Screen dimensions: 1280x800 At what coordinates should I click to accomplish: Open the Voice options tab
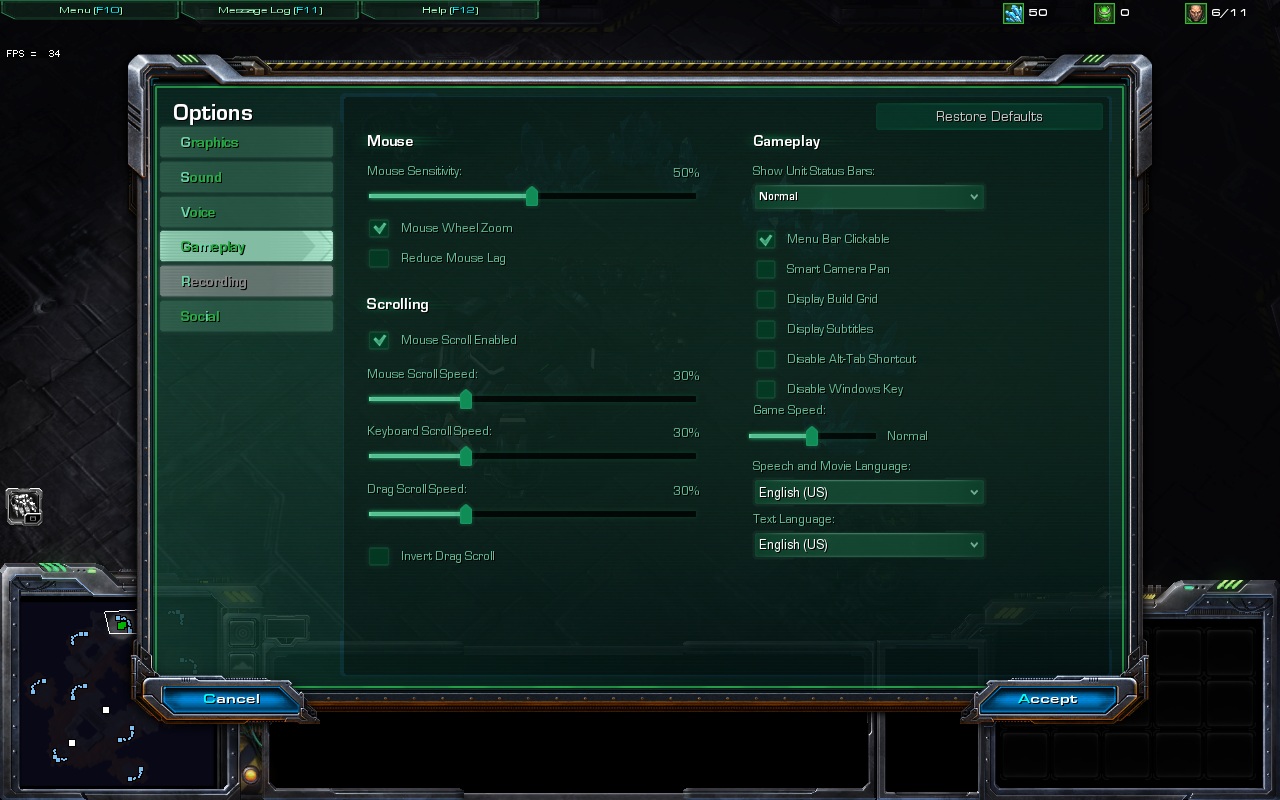(x=246, y=212)
